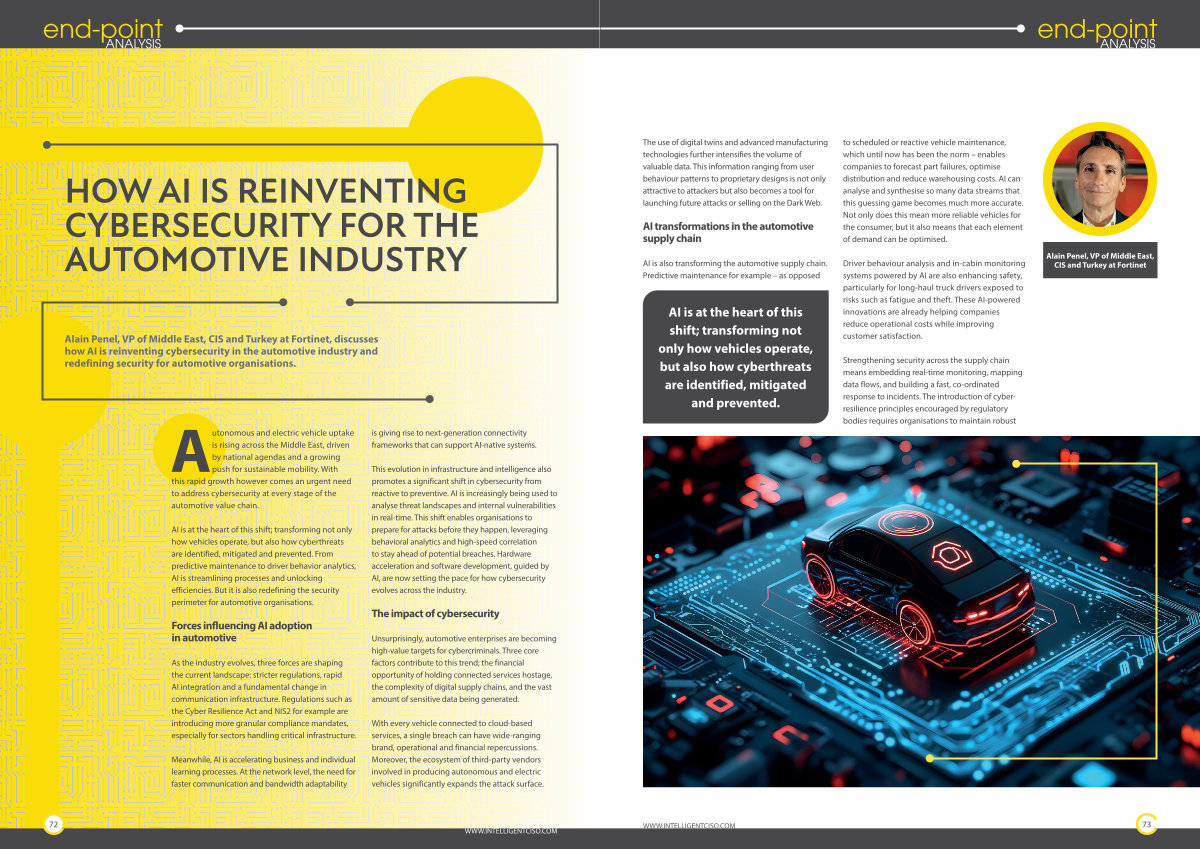Click the article headline 'HOW AI IS REINVENTING CYBERSECURITY FOR THE AUTOMOTIVE INDUSTRY'

[271, 225]
